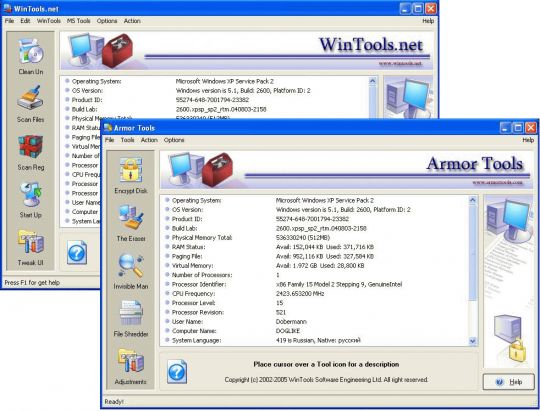Image resolution: width=540 pixels, height=411 pixels.
Task: Open the Encrypt Disk tool in Armor Tools
Action: tap(131, 176)
